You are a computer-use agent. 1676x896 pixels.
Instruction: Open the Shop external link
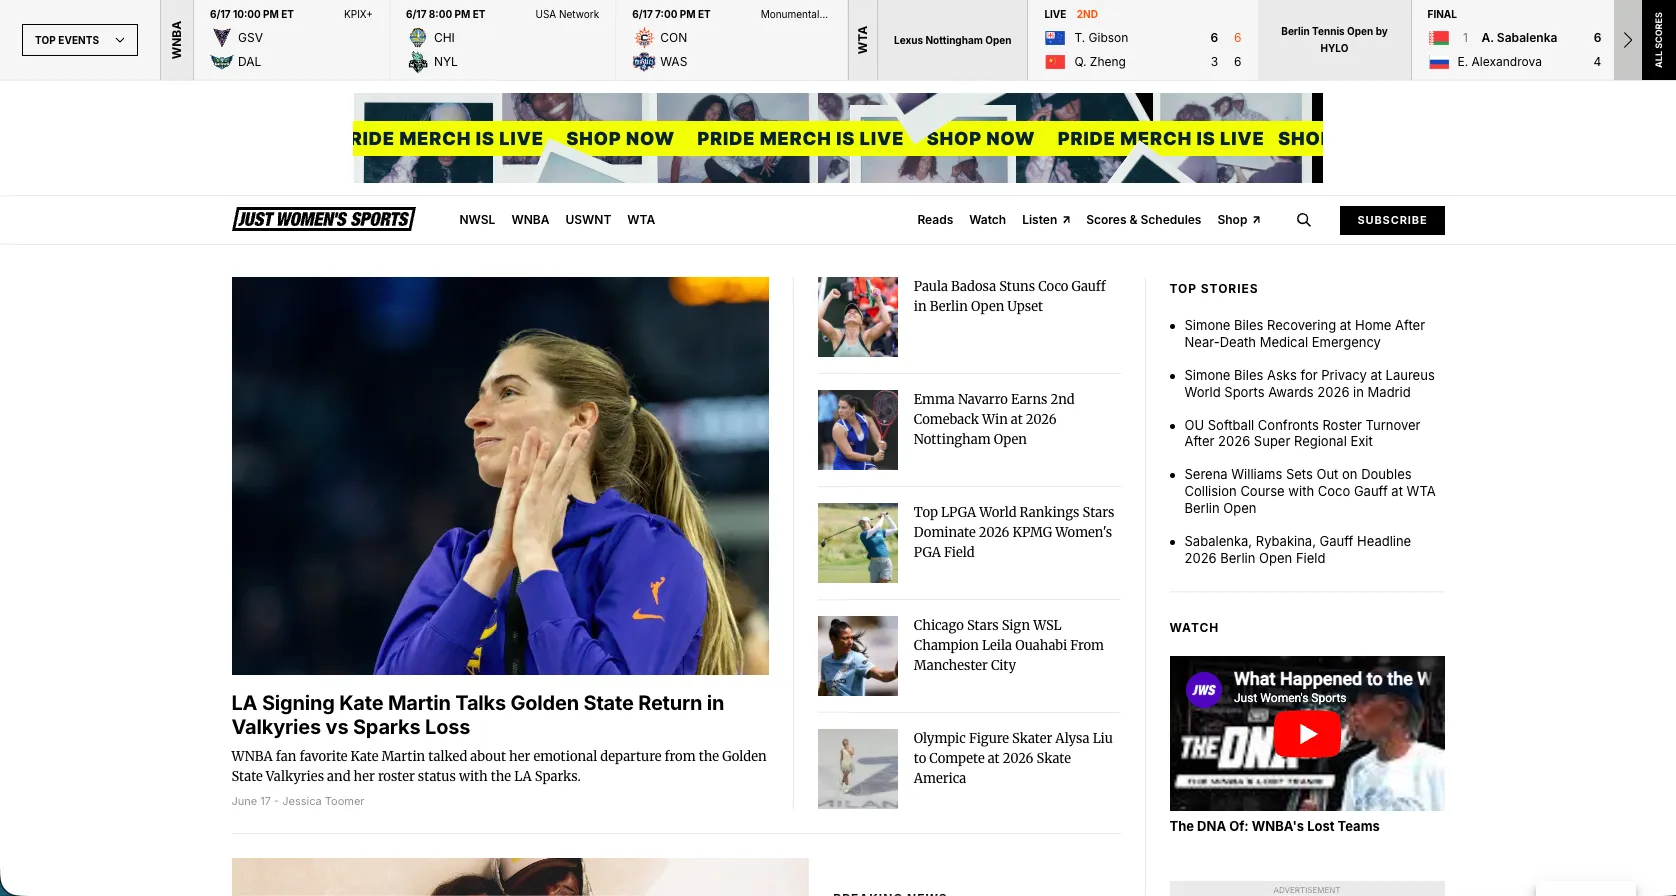(x=1238, y=220)
